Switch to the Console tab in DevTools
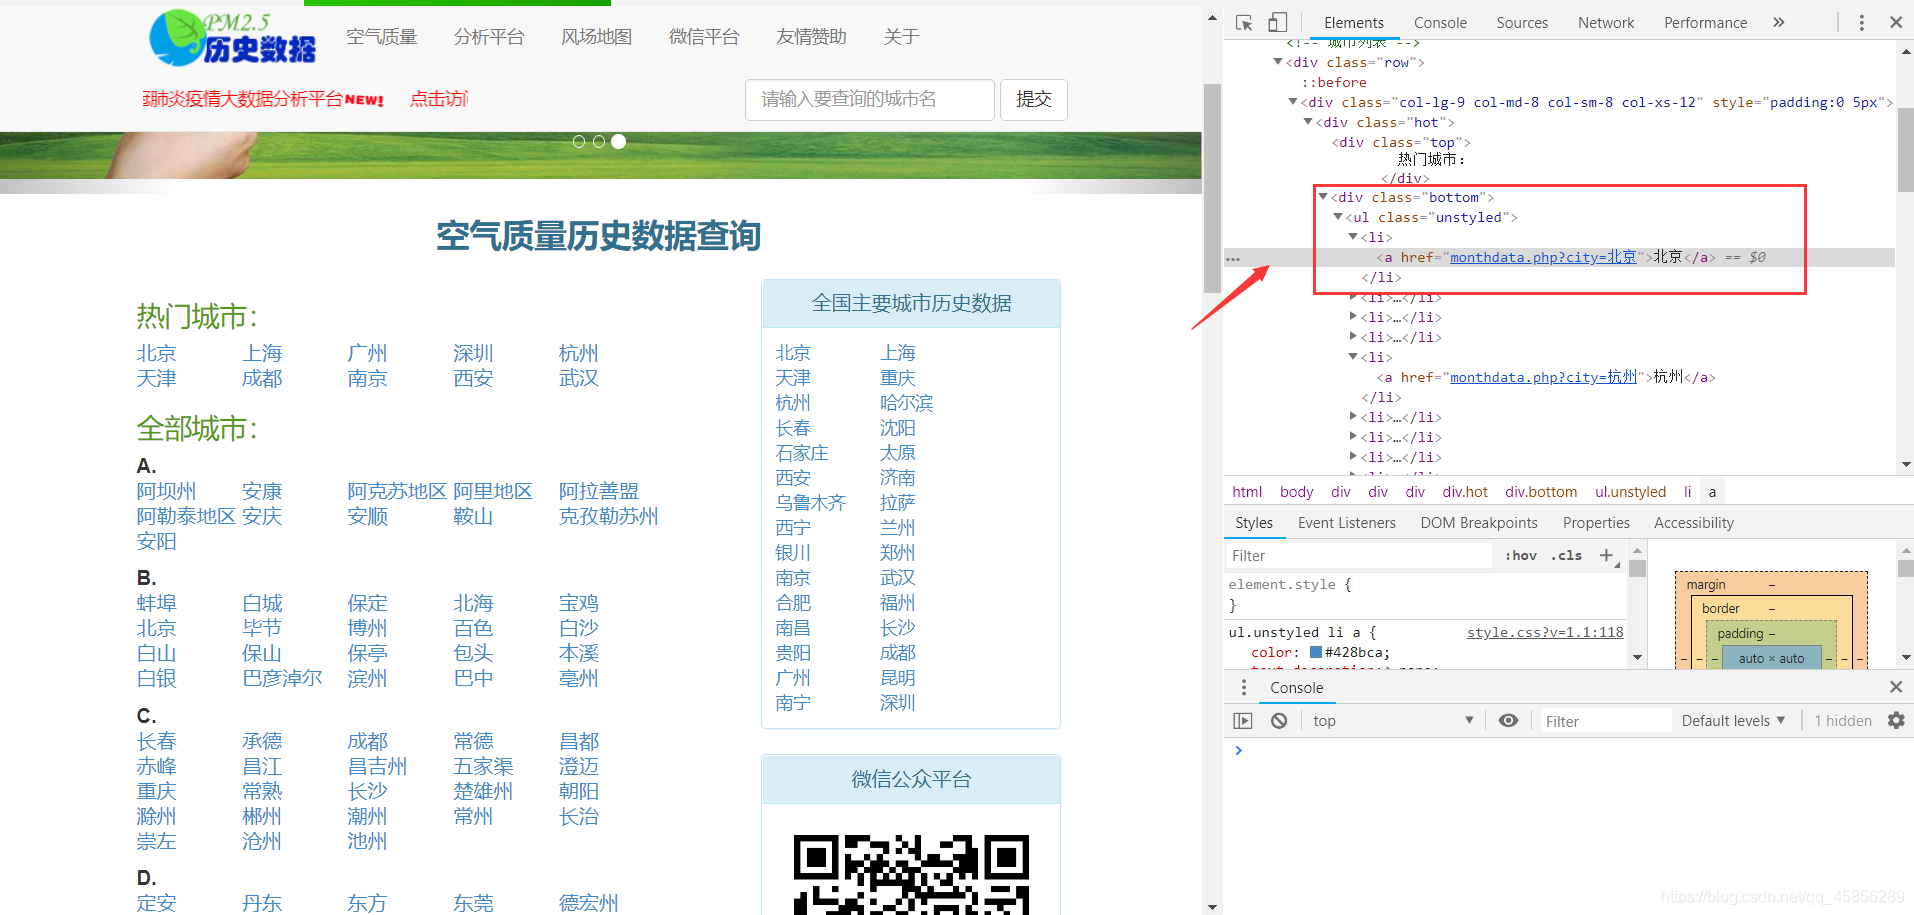This screenshot has width=1914, height=915. click(1440, 22)
